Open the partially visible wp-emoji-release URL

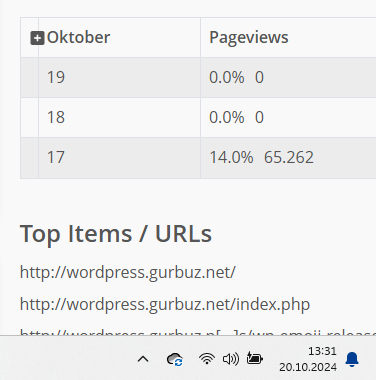click(x=198, y=332)
